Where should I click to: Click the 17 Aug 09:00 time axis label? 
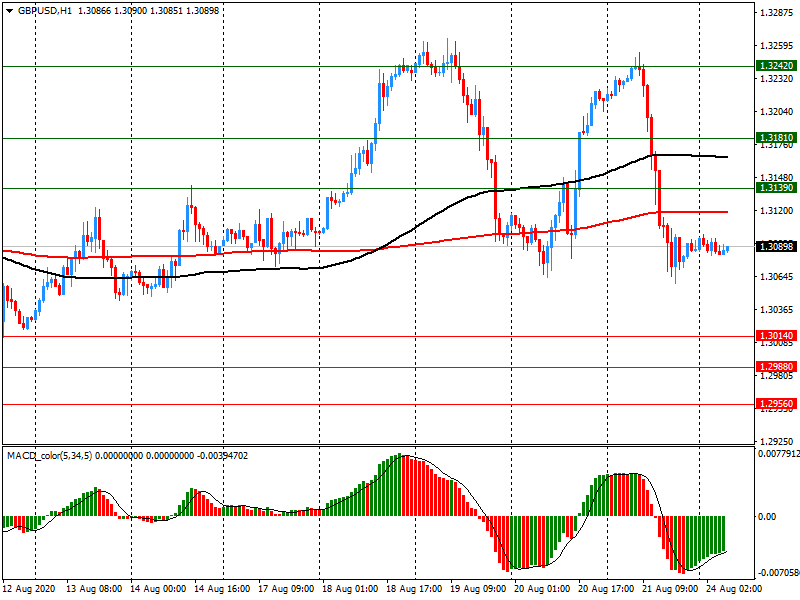[x=286, y=589]
